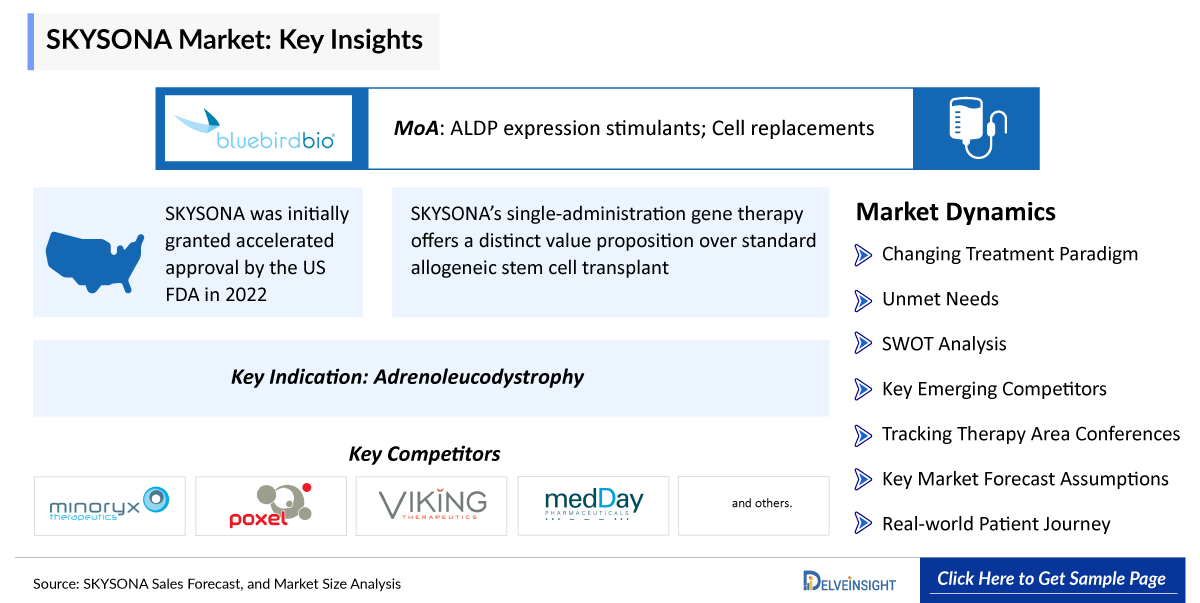This screenshot has height=603, width=1200.
Task: Click the IV infusion bag icon
Action: pyautogui.click(x=977, y=129)
